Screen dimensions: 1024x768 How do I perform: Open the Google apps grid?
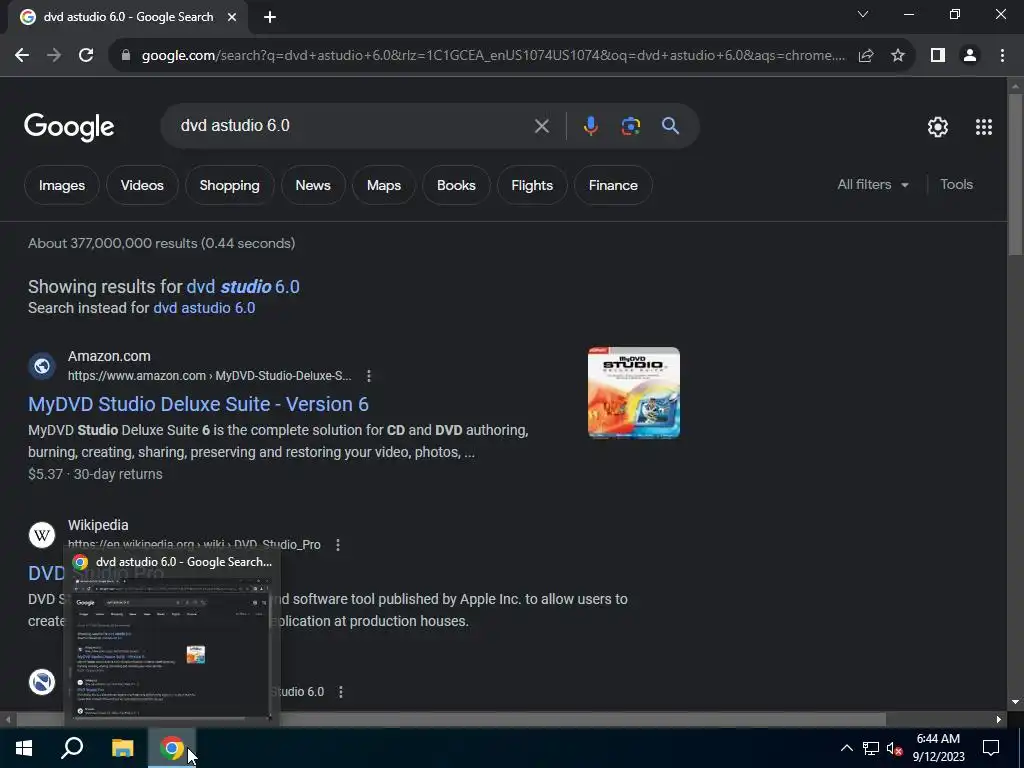point(984,127)
